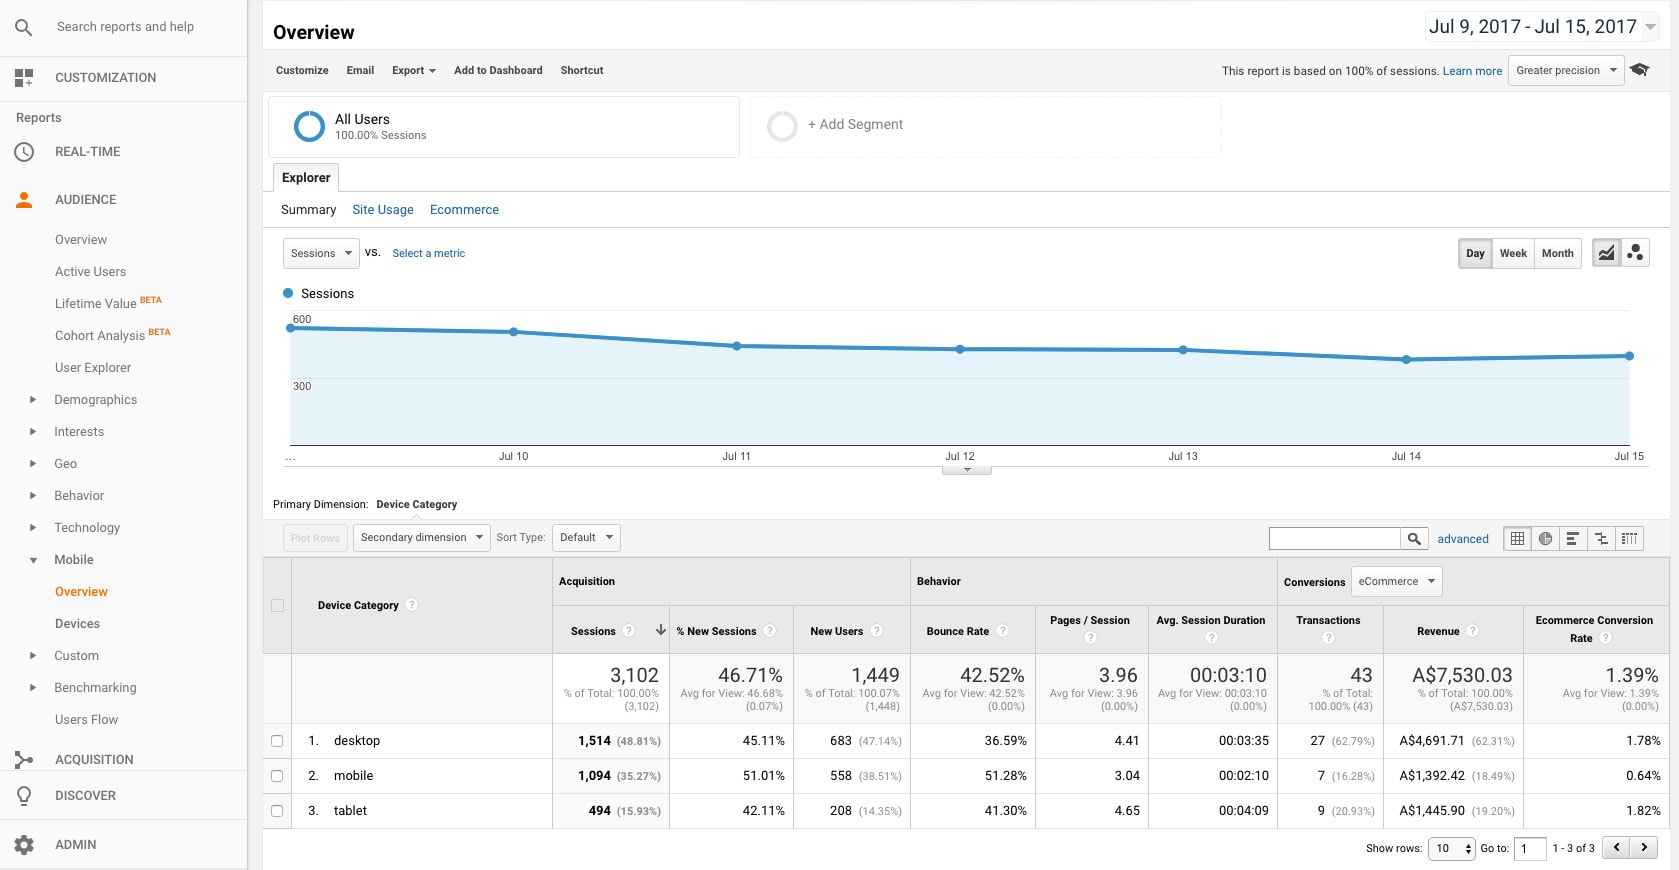Open the eCommerce conversions dropdown
Screen dimensions: 1679x870
click(x=1396, y=581)
